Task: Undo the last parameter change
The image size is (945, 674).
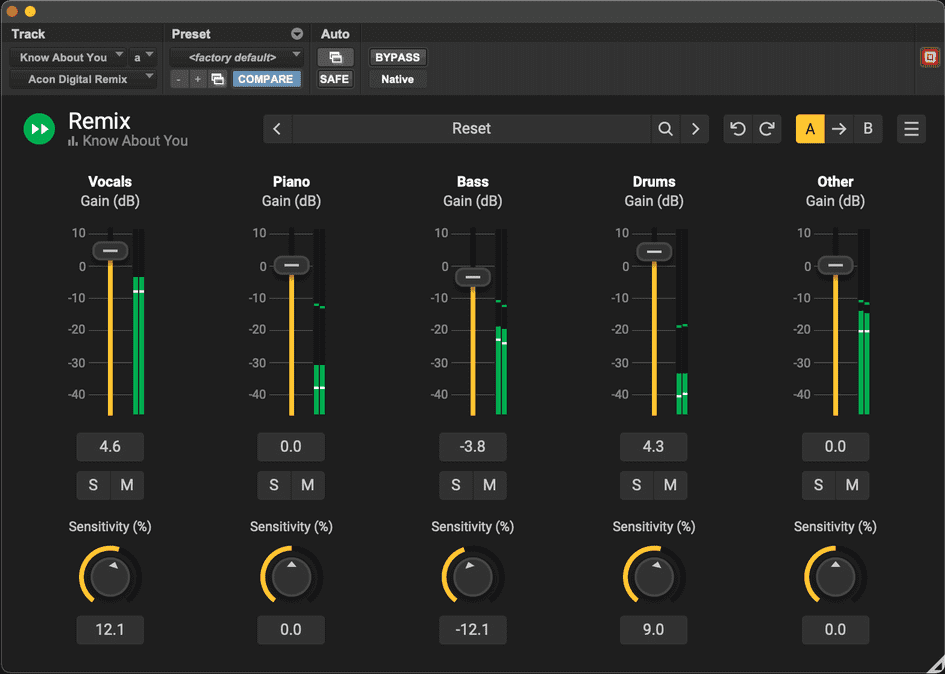Action: tap(739, 128)
